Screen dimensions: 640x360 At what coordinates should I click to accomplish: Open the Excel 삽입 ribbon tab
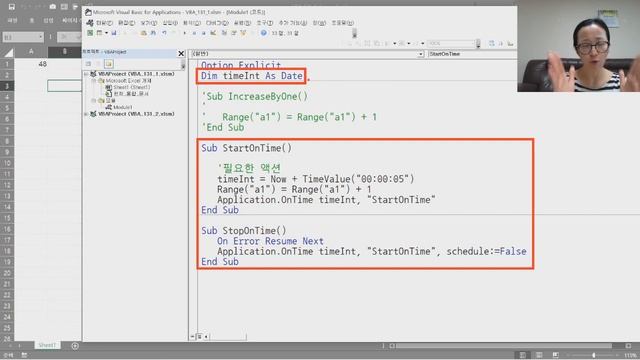(x=48, y=20)
